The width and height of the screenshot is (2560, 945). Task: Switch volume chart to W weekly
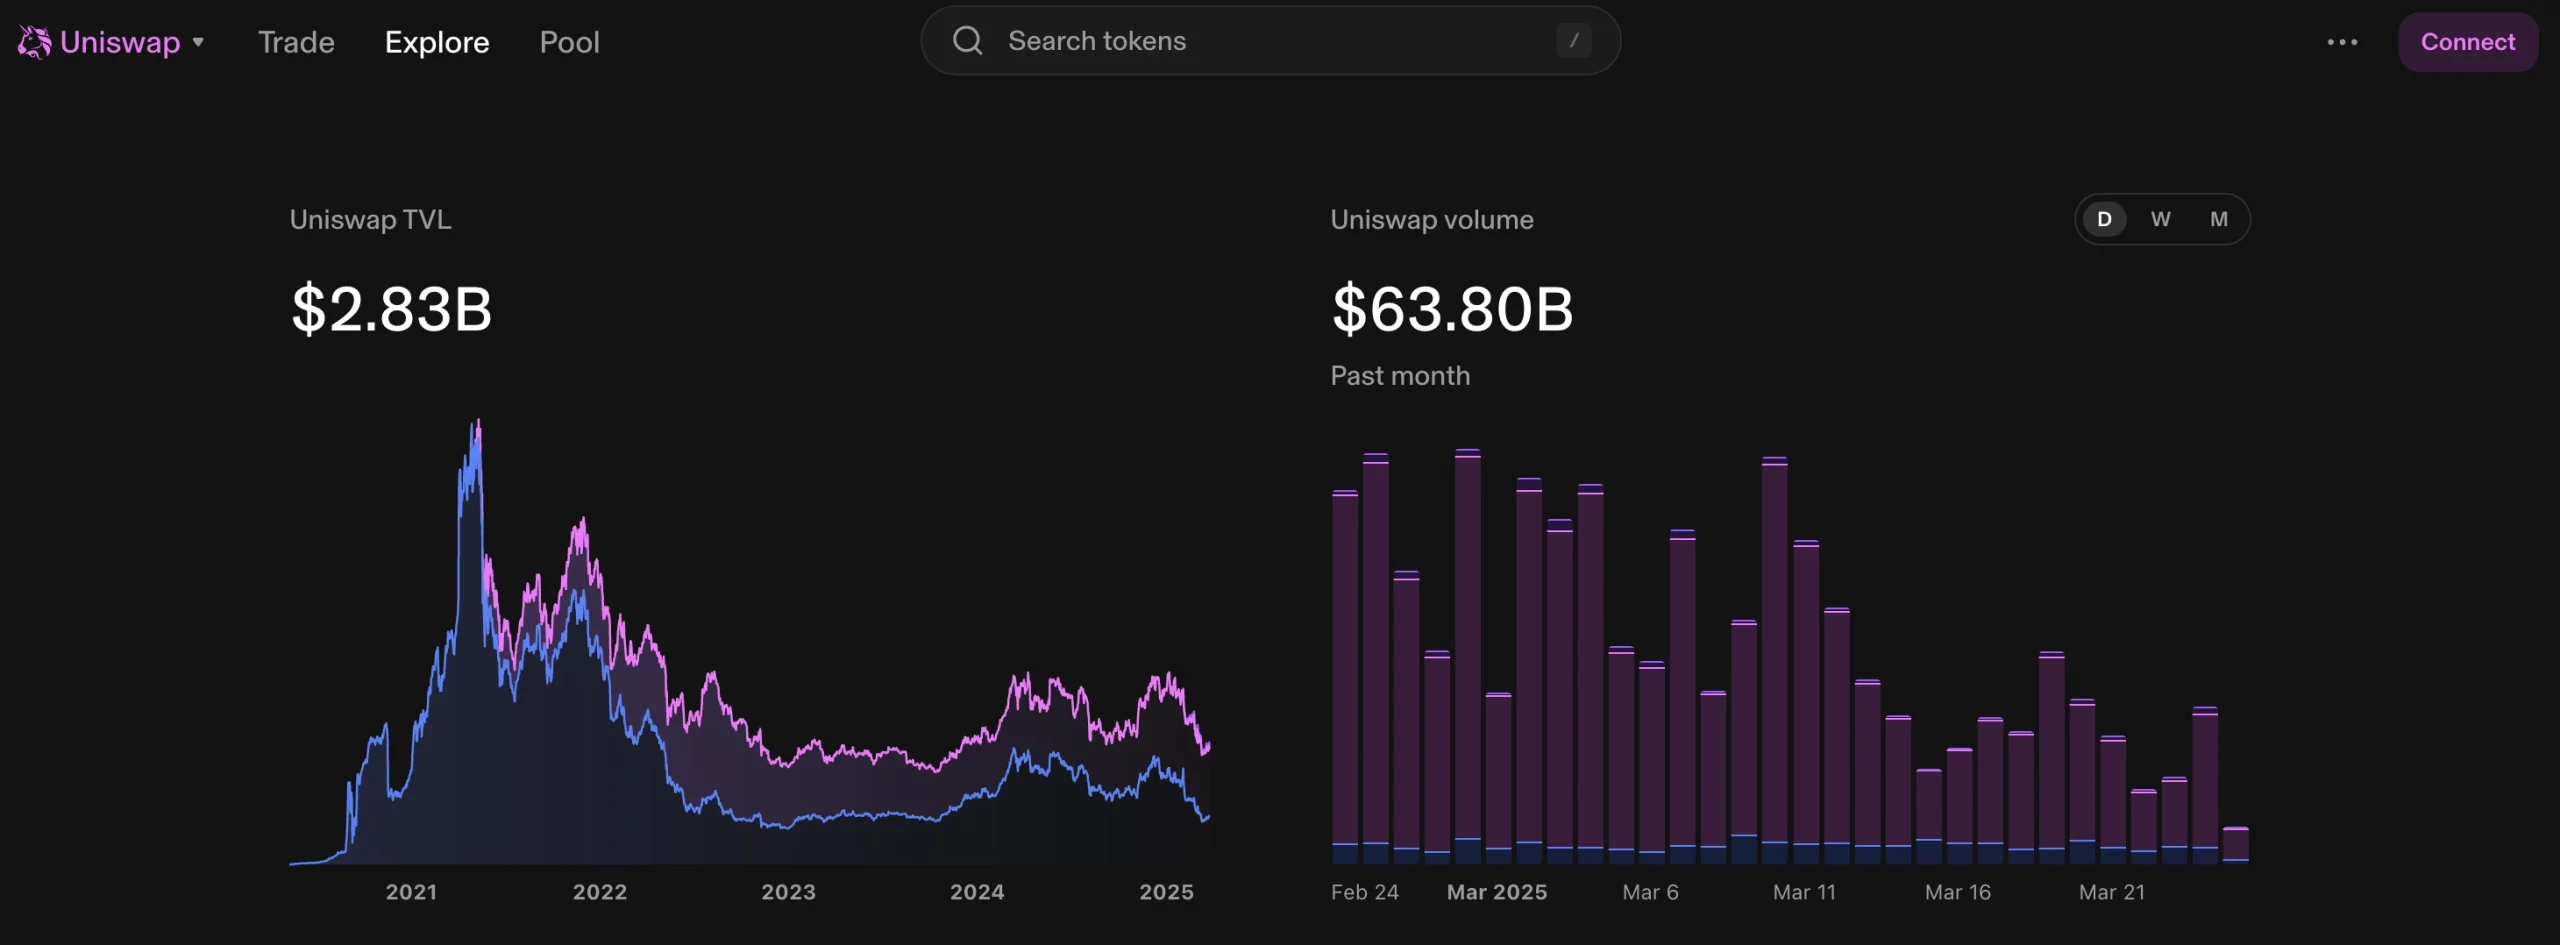[x=2161, y=219]
